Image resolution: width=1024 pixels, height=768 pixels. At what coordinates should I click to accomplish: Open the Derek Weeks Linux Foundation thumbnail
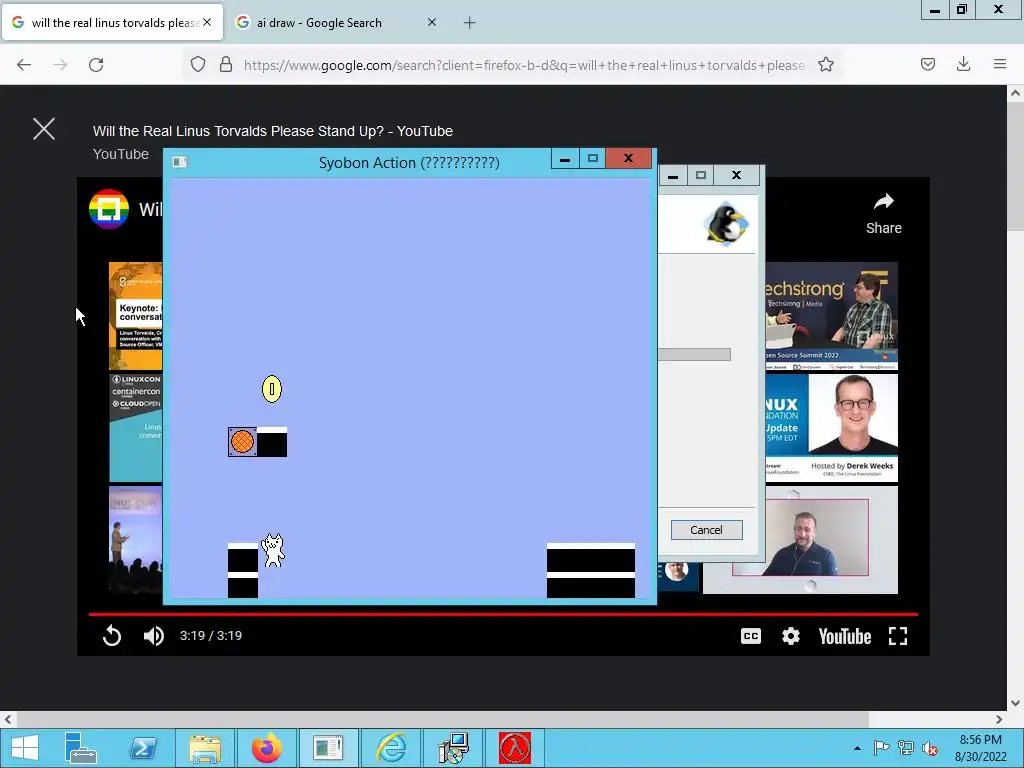(831, 428)
